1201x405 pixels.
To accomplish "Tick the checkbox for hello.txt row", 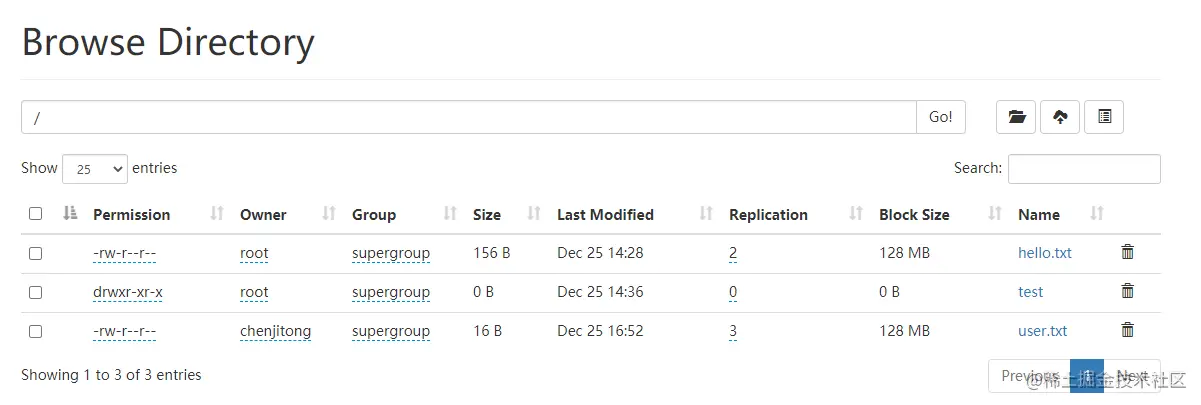I will tap(36, 254).
